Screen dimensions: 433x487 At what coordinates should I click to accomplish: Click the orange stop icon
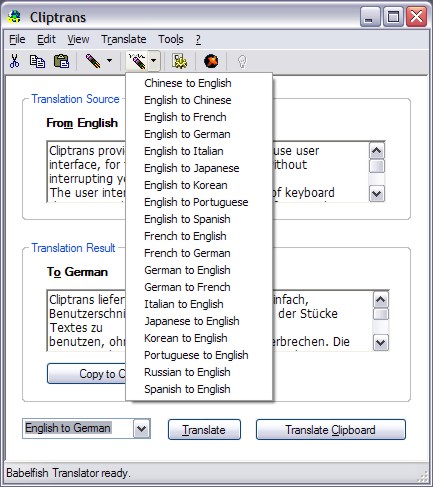coord(211,61)
